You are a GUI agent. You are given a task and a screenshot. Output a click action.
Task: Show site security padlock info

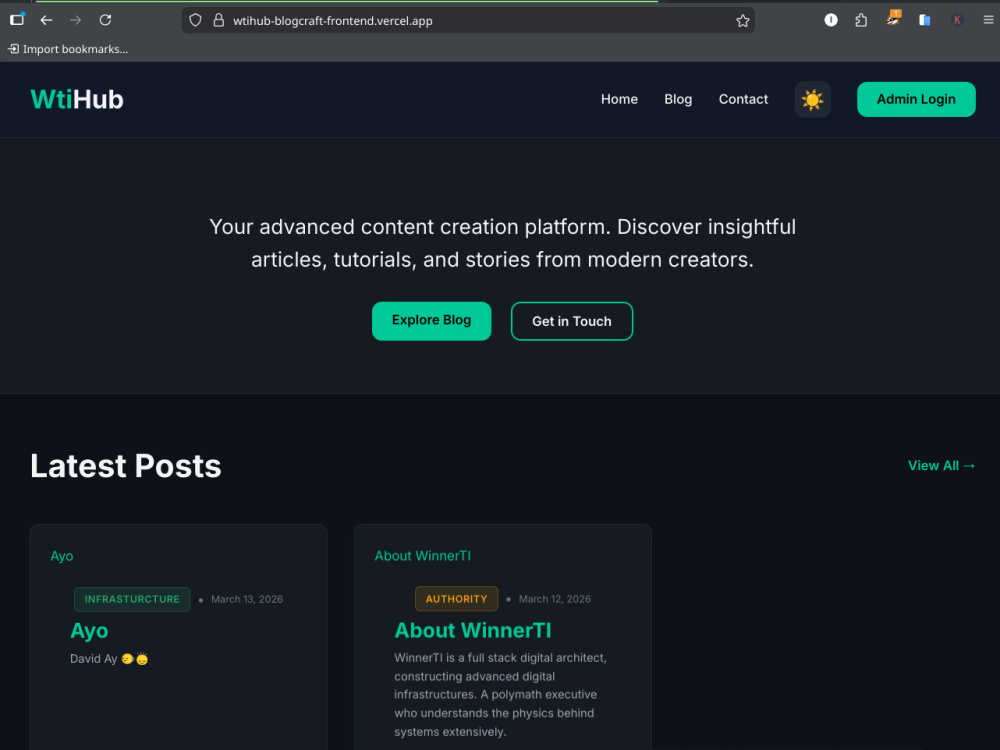(x=219, y=20)
